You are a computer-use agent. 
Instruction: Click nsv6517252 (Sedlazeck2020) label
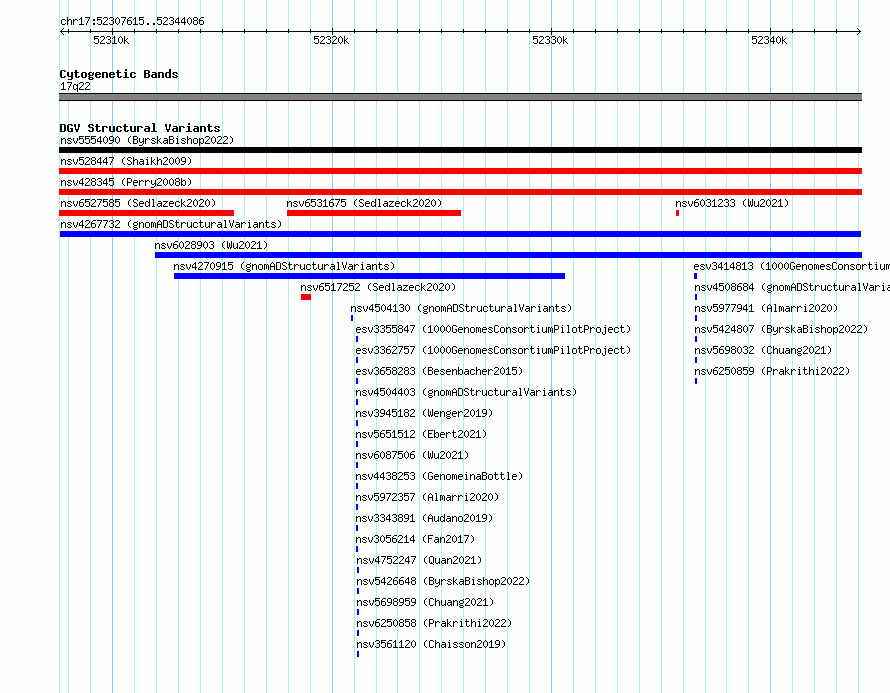(378, 287)
